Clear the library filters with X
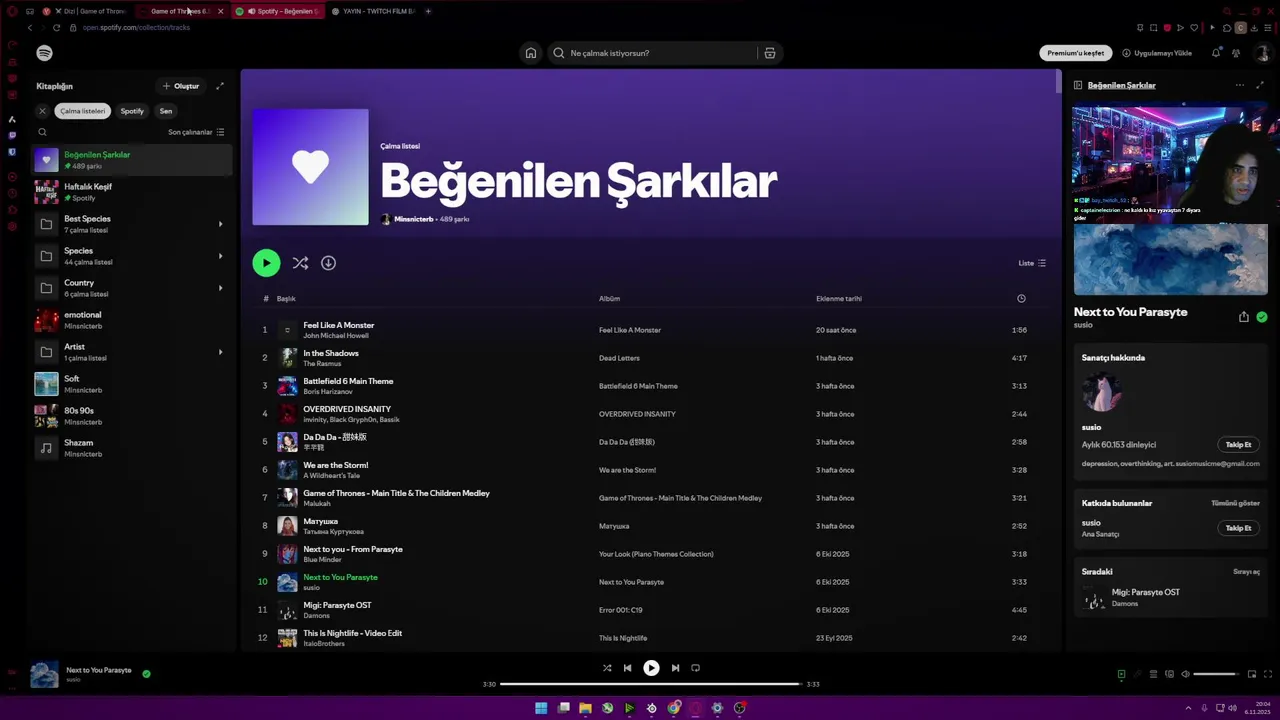The image size is (1280, 720). [42, 111]
